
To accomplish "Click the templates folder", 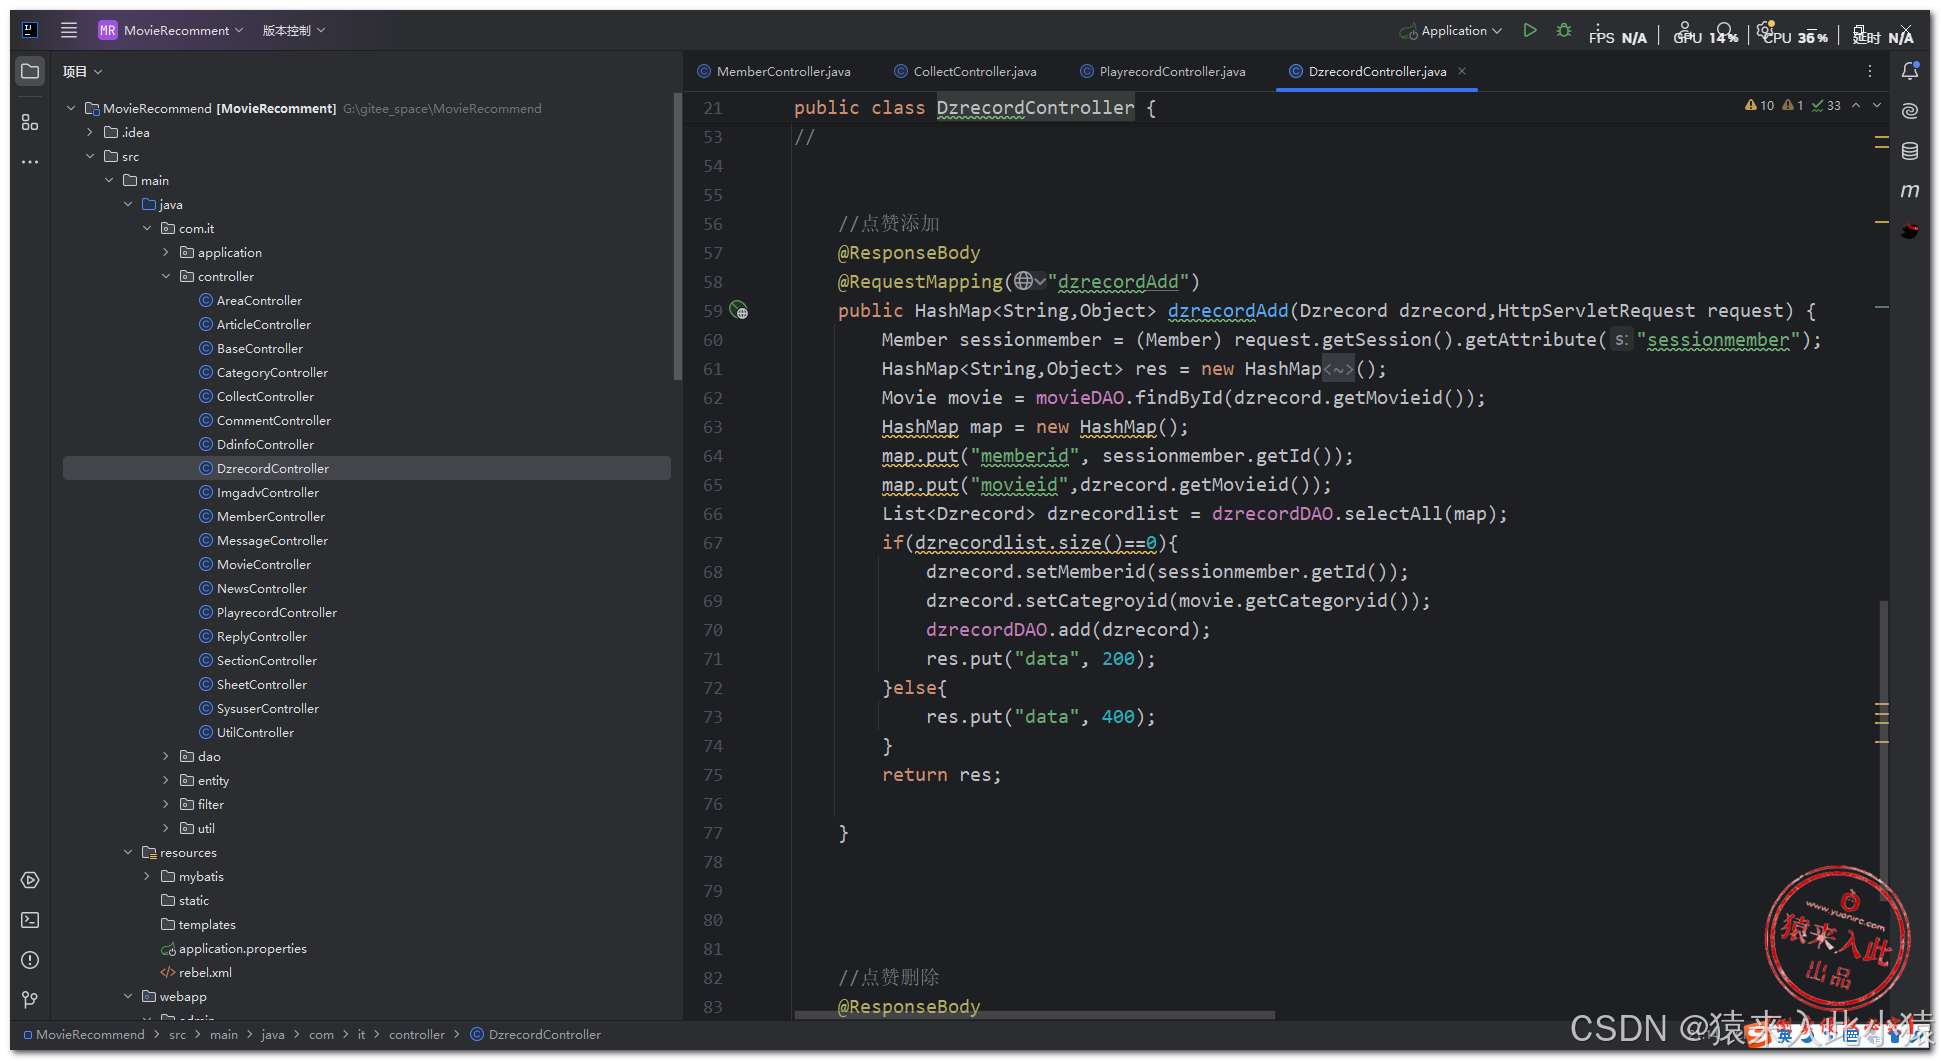I will 207,924.
